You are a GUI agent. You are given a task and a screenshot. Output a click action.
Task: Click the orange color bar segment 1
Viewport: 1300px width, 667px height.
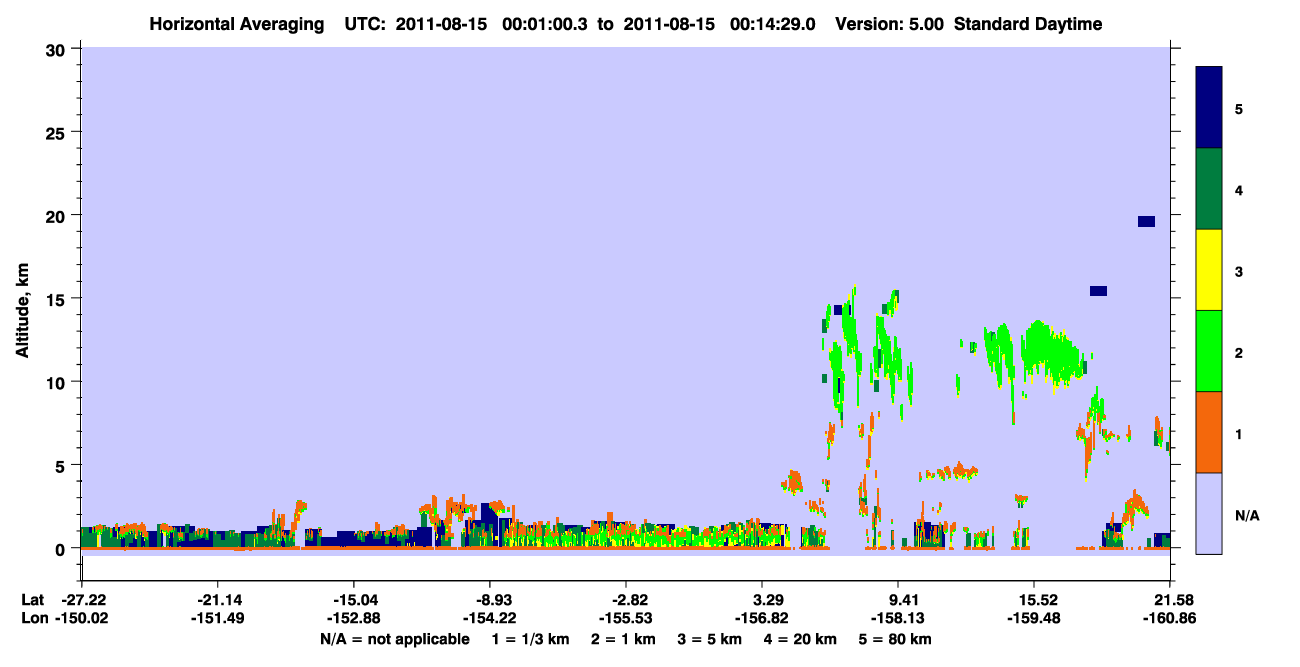1209,432
